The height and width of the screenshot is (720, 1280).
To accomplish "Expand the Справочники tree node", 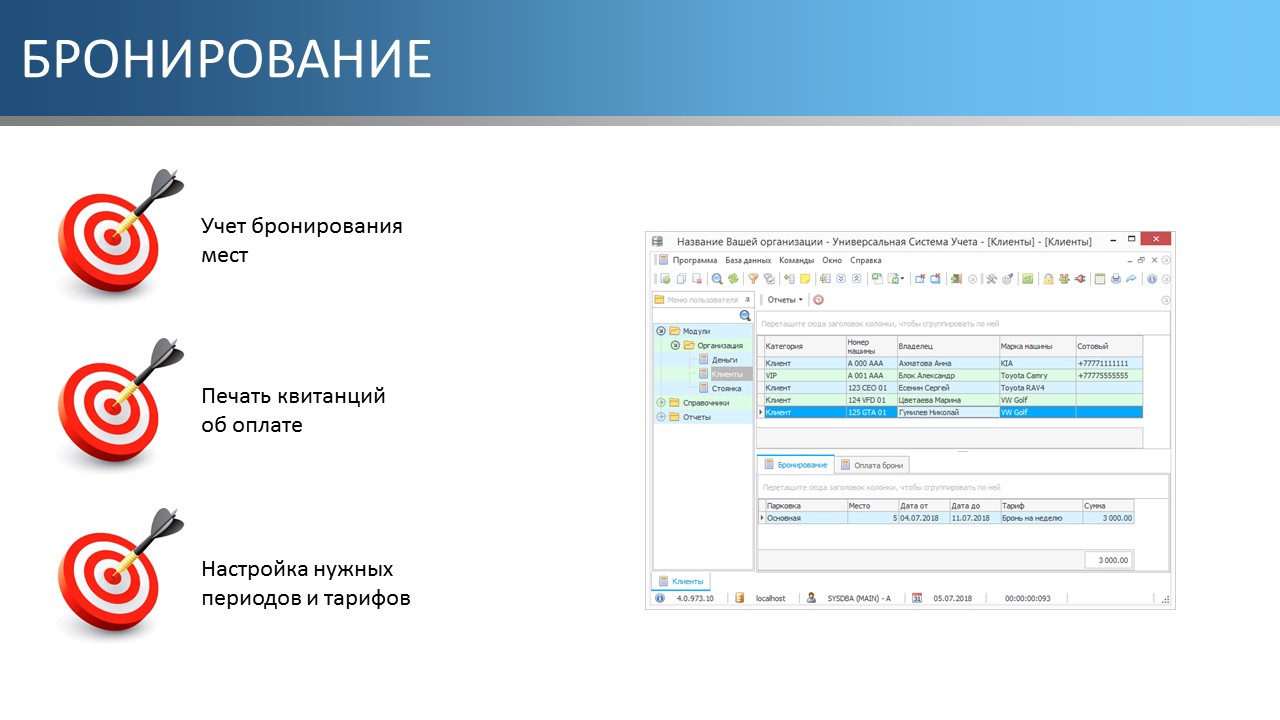I will pos(661,403).
